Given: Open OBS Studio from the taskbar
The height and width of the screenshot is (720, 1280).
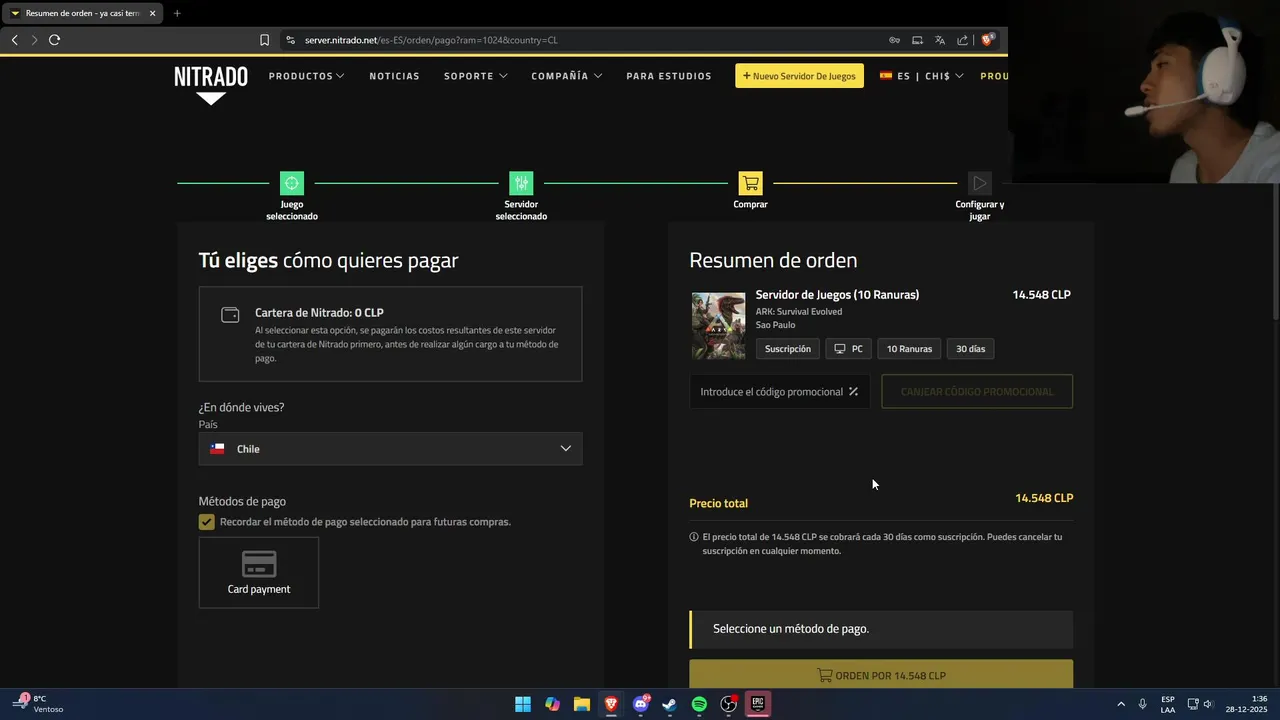Looking at the screenshot, I should (x=729, y=704).
